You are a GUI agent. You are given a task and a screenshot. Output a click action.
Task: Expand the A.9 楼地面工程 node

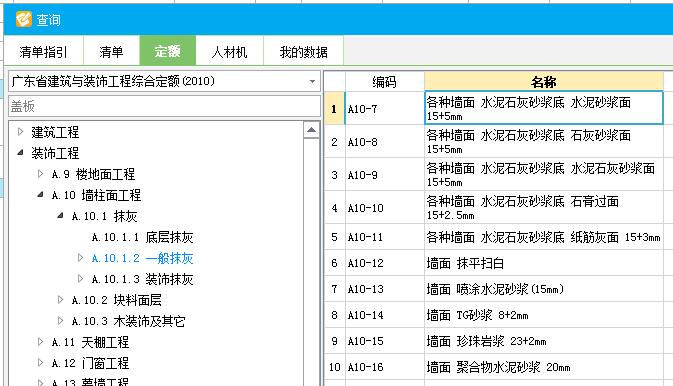[40, 173]
